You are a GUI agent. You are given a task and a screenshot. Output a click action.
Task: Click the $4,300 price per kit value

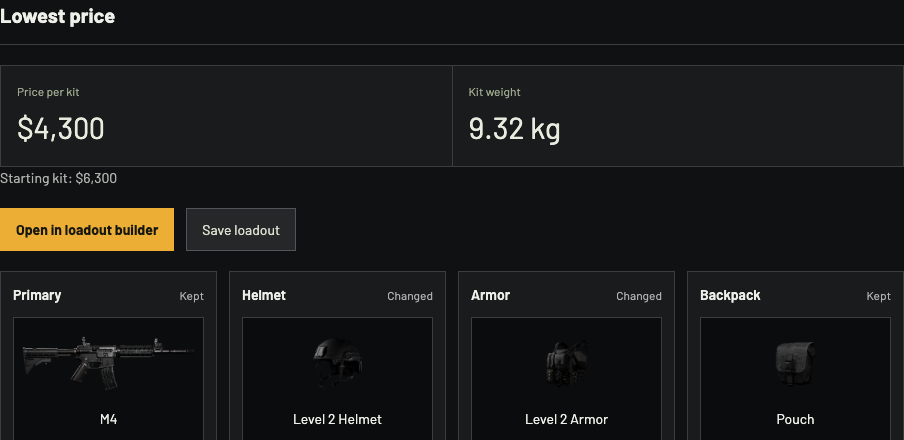[61, 129]
